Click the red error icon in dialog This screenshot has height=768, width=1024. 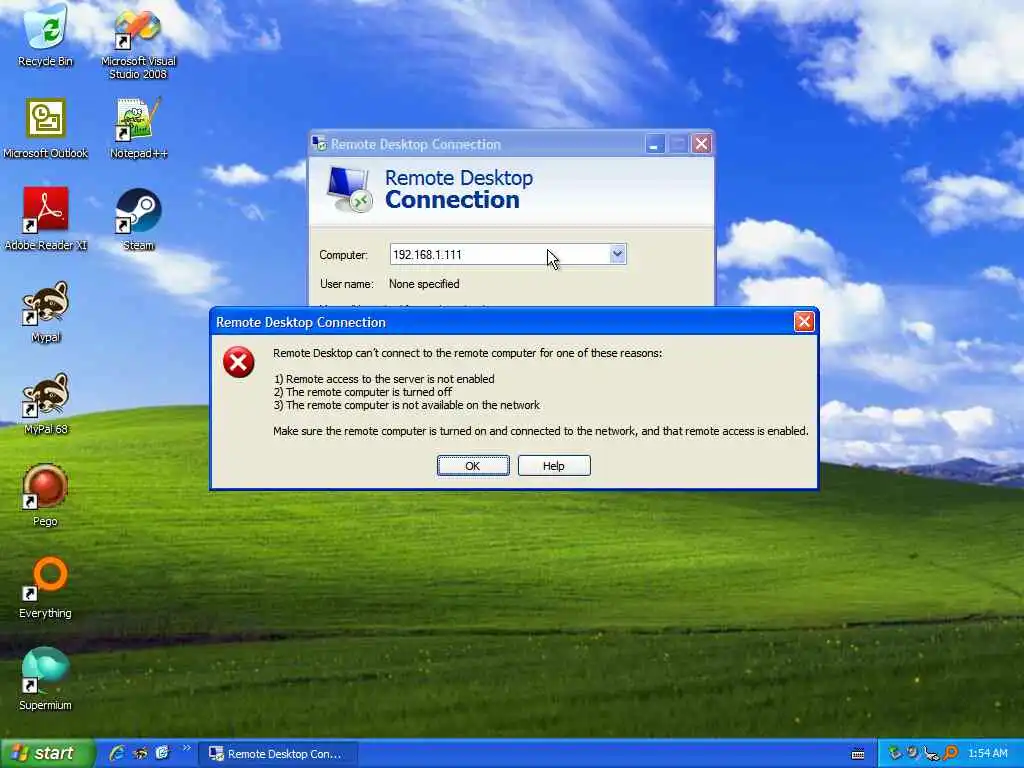pos(238,362)
